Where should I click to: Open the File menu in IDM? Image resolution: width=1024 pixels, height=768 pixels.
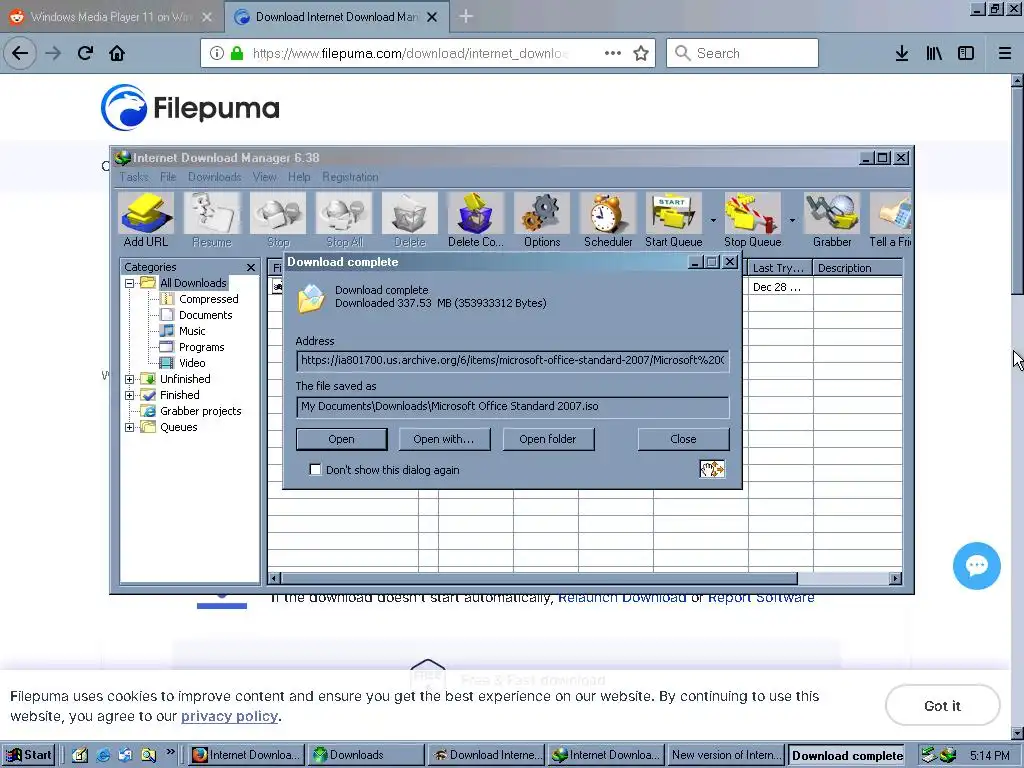point(168,177)
